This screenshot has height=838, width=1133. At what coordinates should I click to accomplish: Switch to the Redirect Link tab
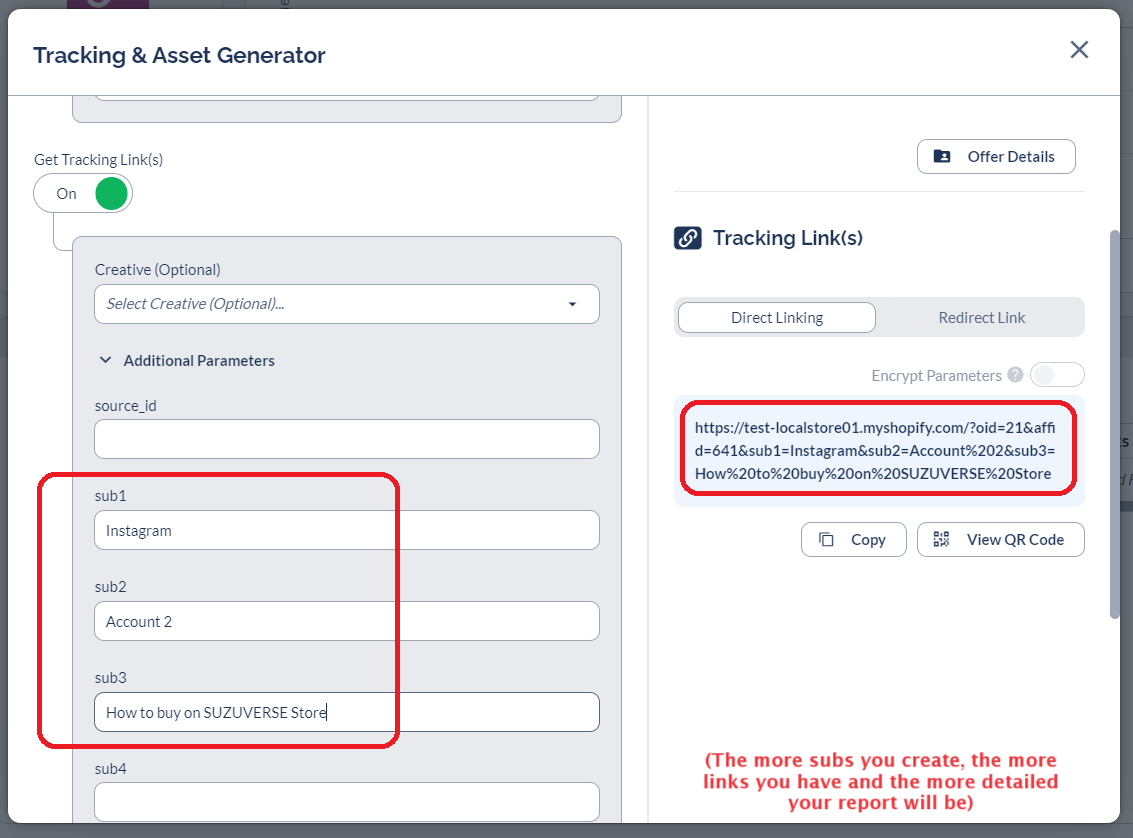981,318
